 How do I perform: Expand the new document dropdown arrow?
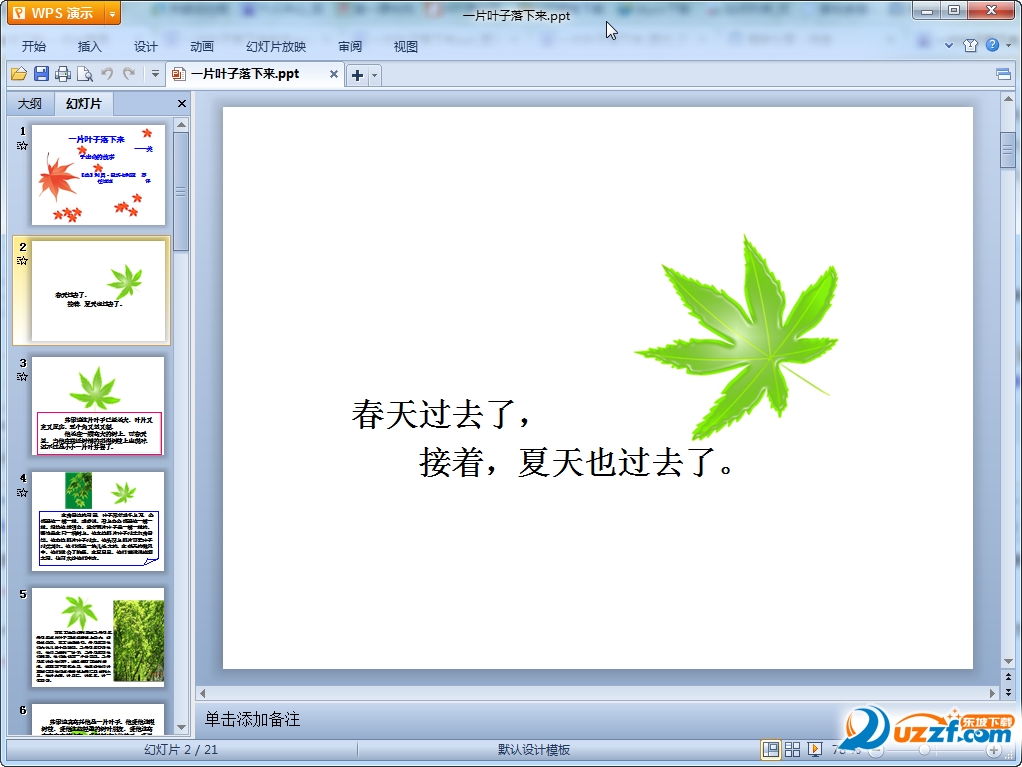tap(374, 76)
